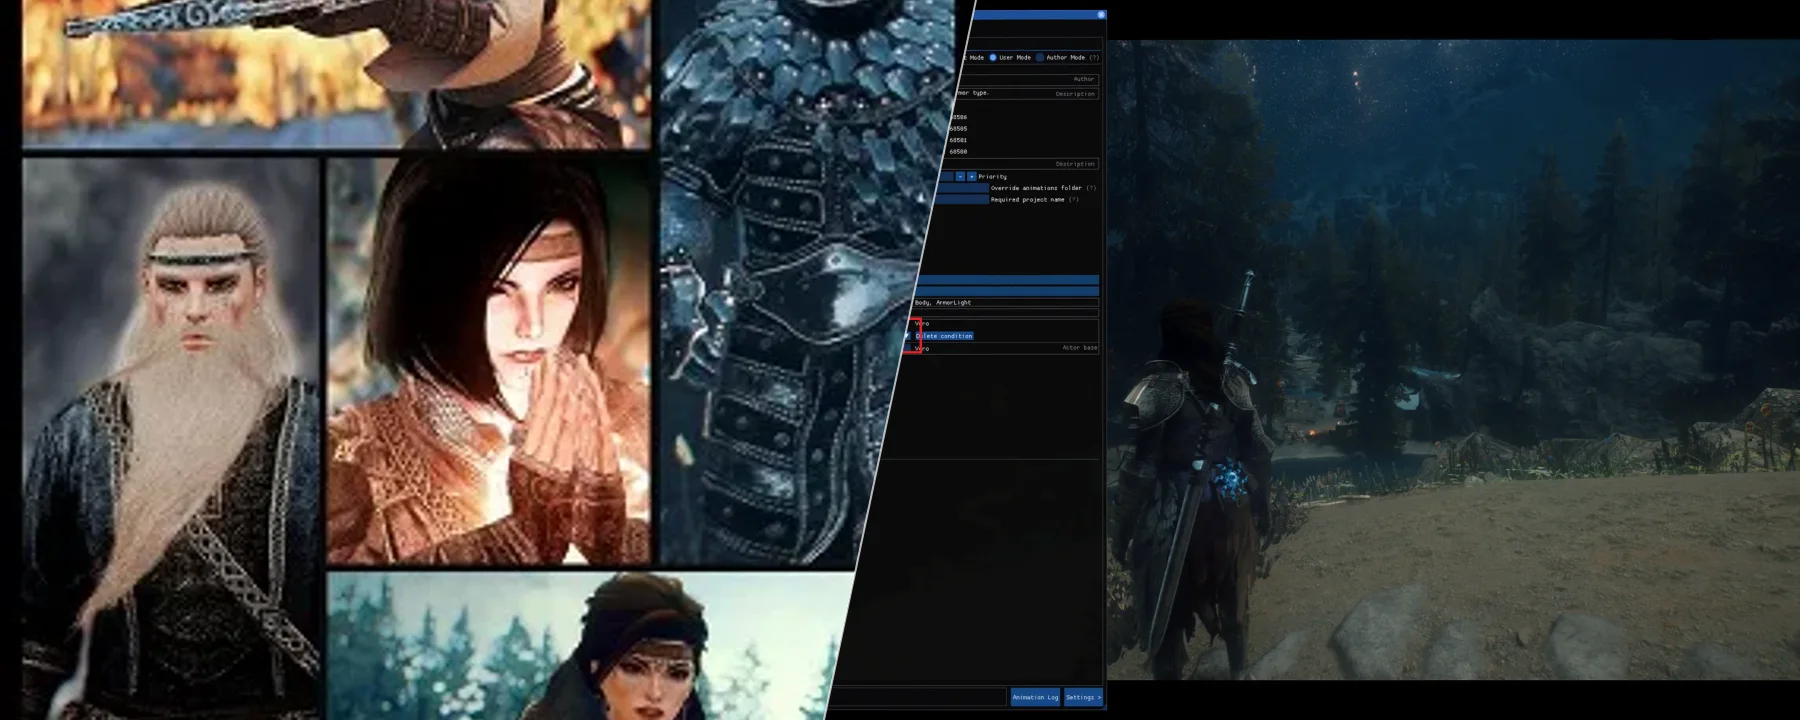The width and height of the screenshot is (1800, 720).
Task: Click the text '68501' in the list
Action: (x=958, y=140)
